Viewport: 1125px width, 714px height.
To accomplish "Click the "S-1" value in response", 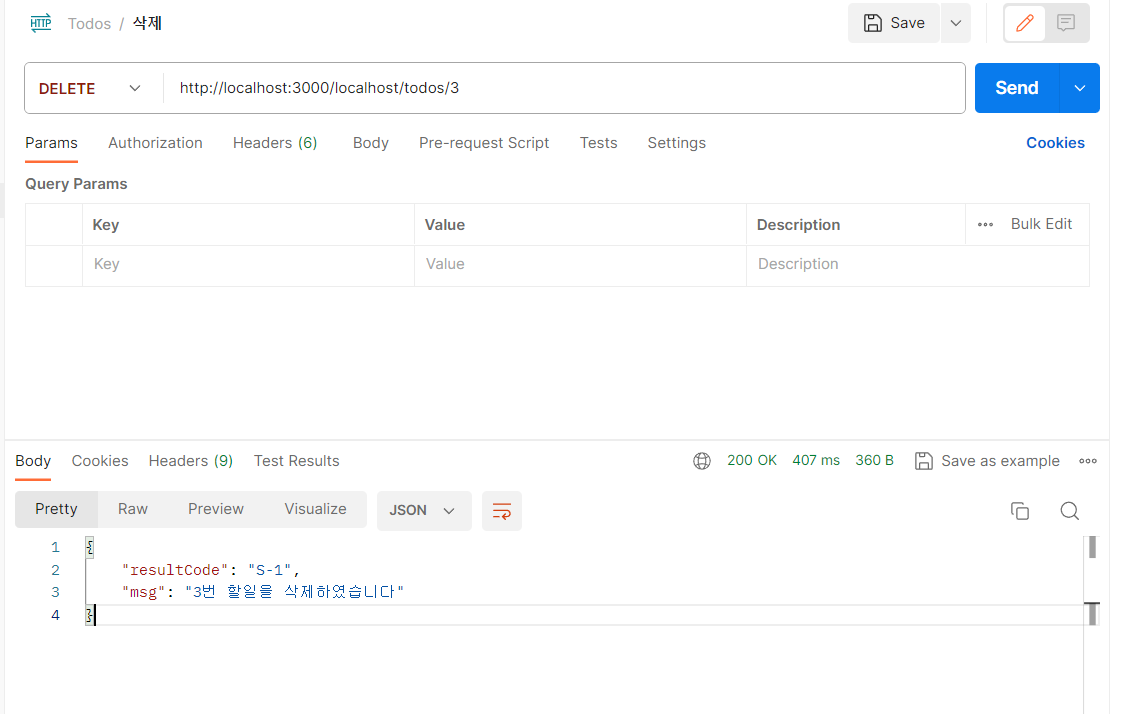I will point(269,570).
